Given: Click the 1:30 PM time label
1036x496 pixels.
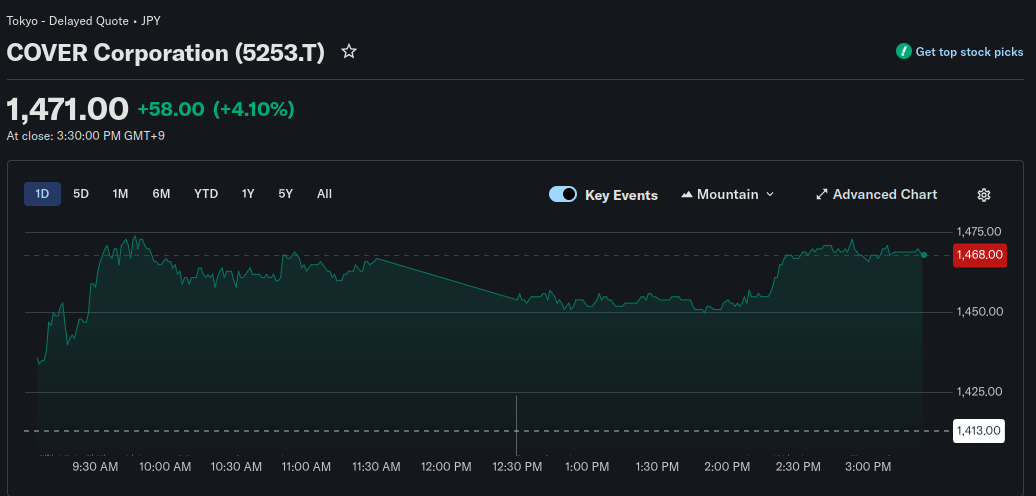Looking at the screenshot, I should [657, 467].
